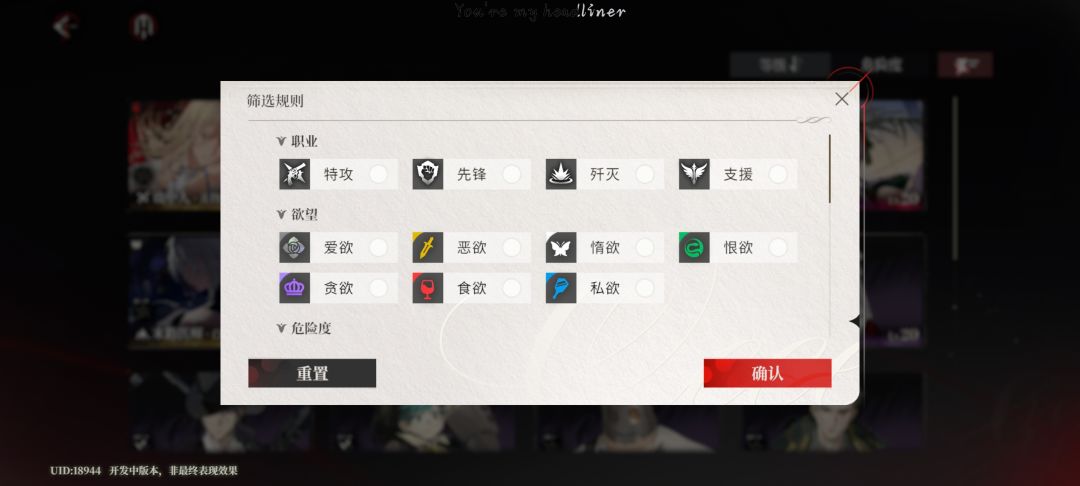Choose the 贪欲 crown icon
1080x486 pixels.
(294, 288)
